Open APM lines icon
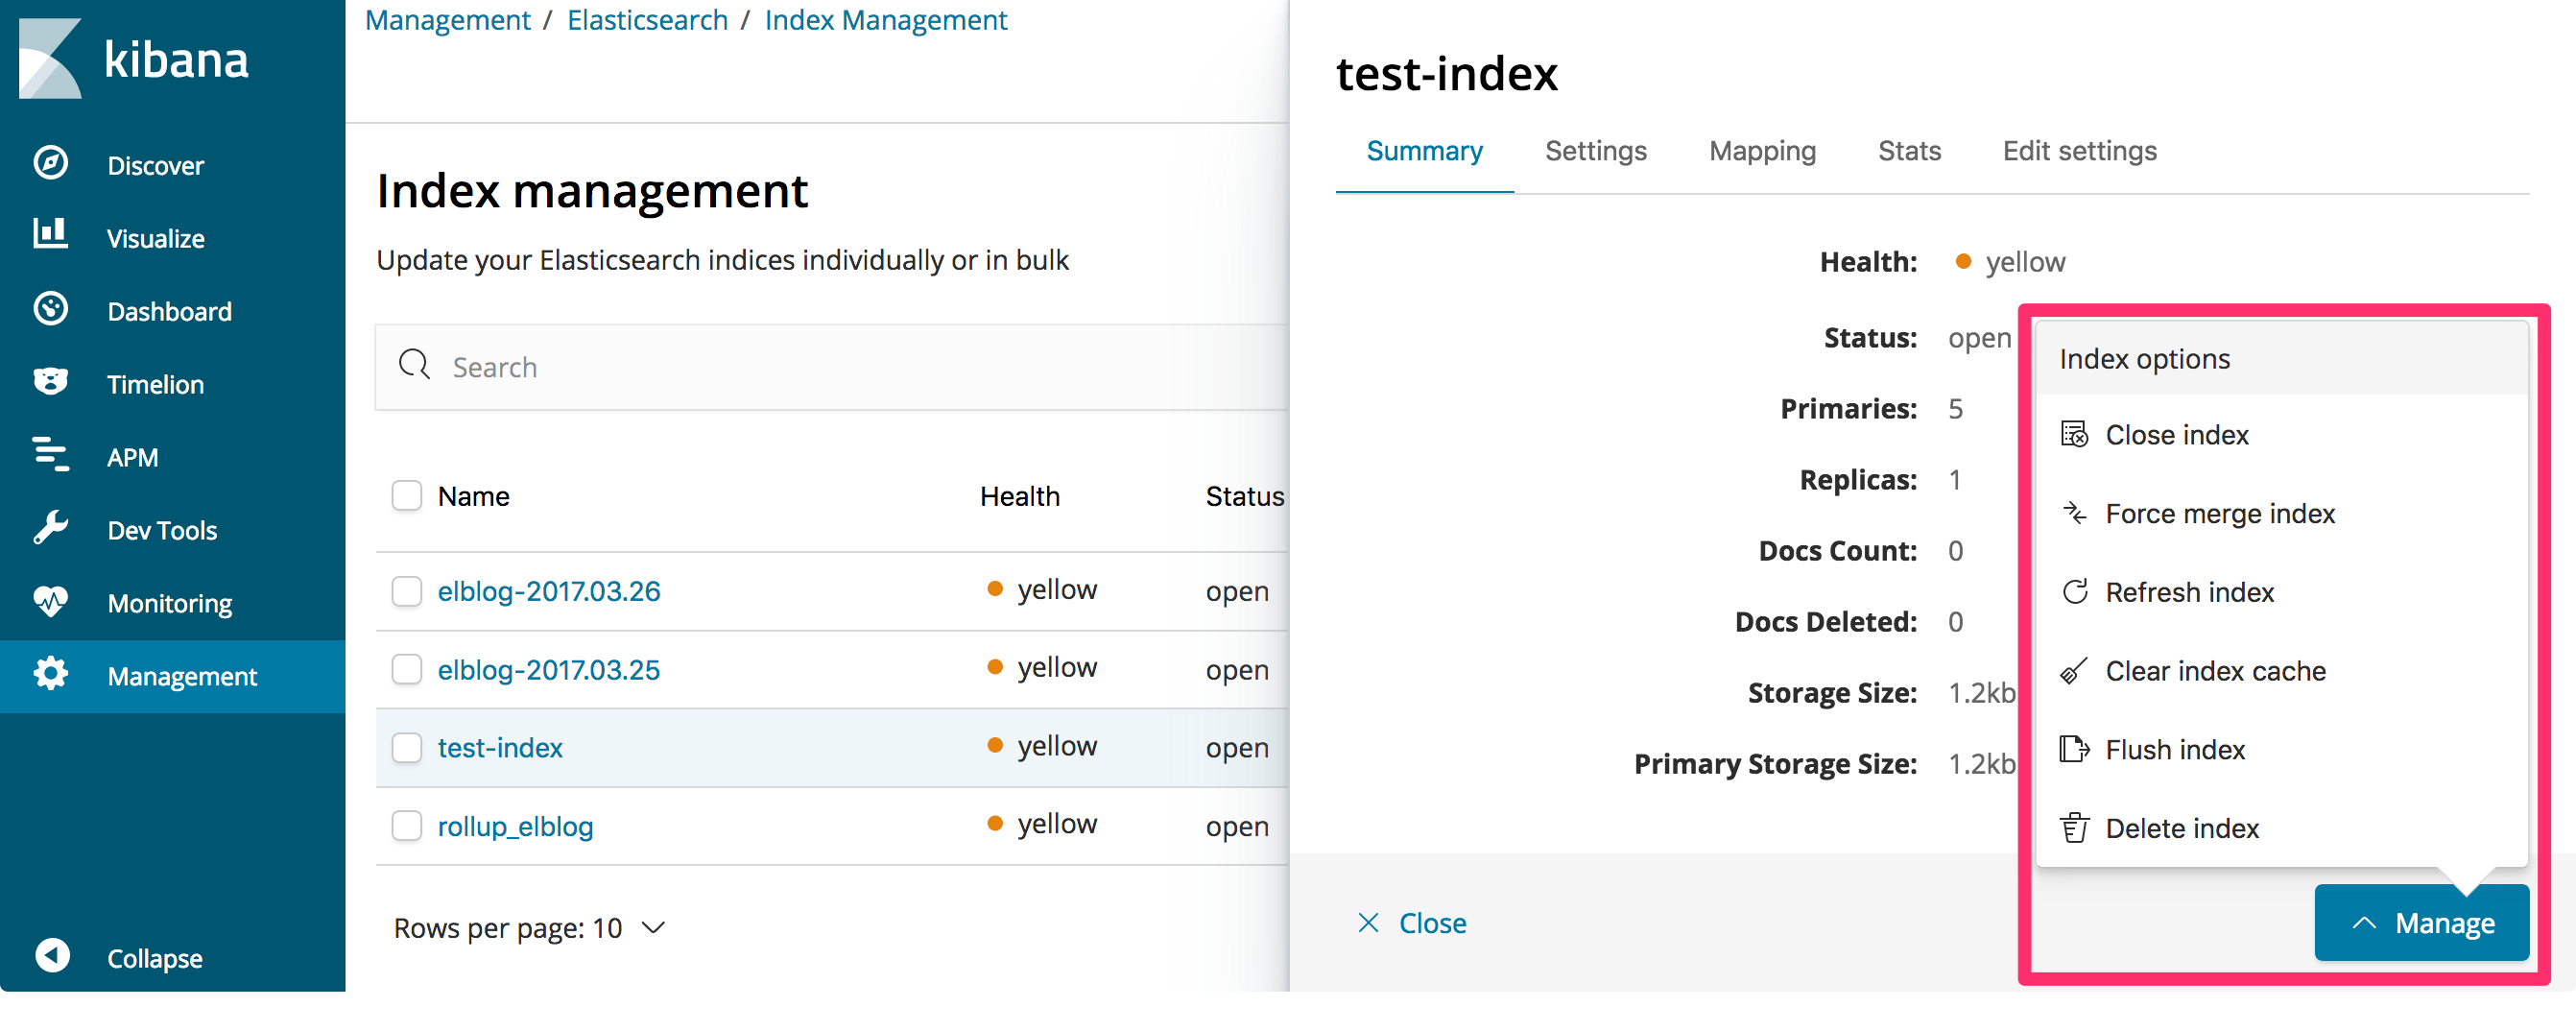Image resolution: width=2576 pixels, height=1031 pixels. 51,455
